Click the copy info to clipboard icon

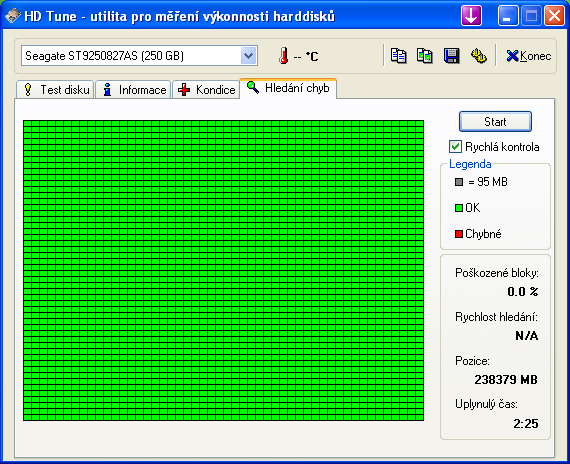coord(398,56)
